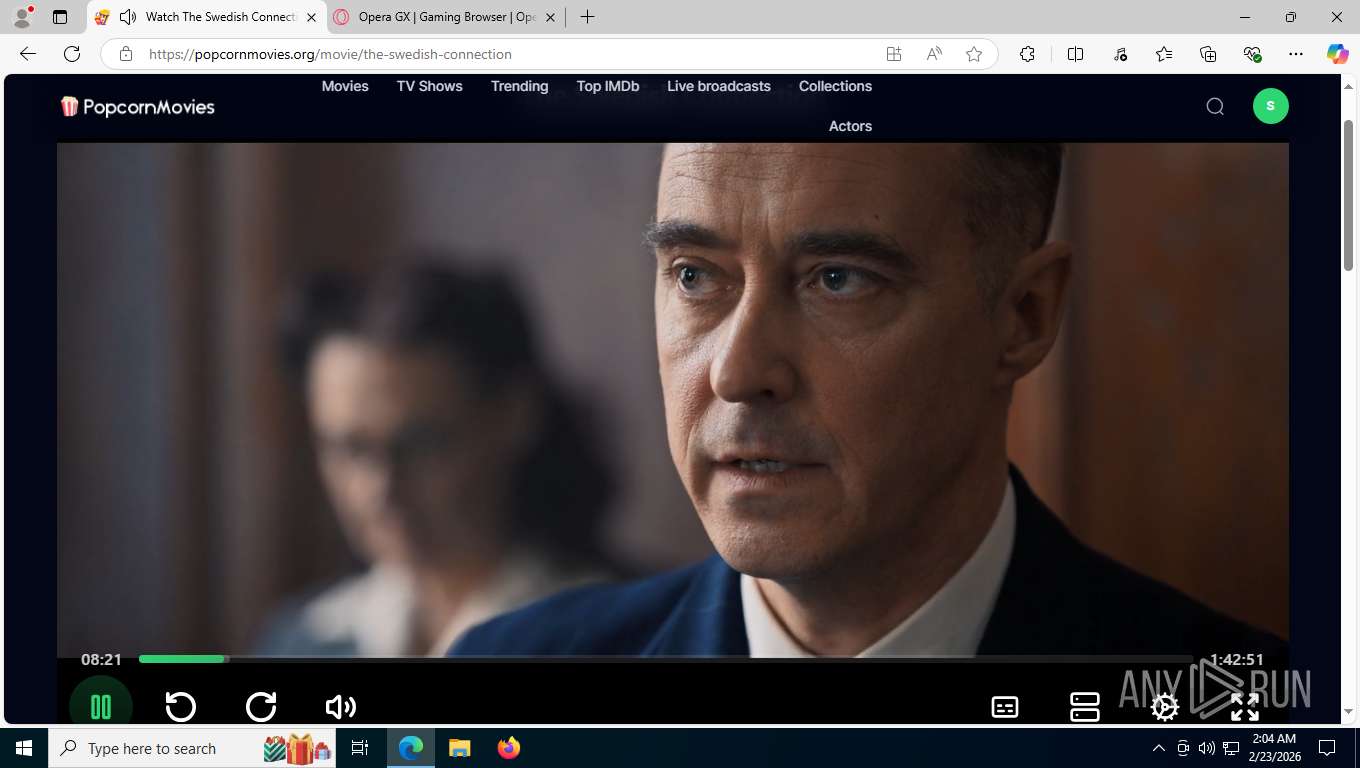Toggle Split screen in Edge
The height and width of the screenshot is (768, 1360).
click(x=1076, y=54)
